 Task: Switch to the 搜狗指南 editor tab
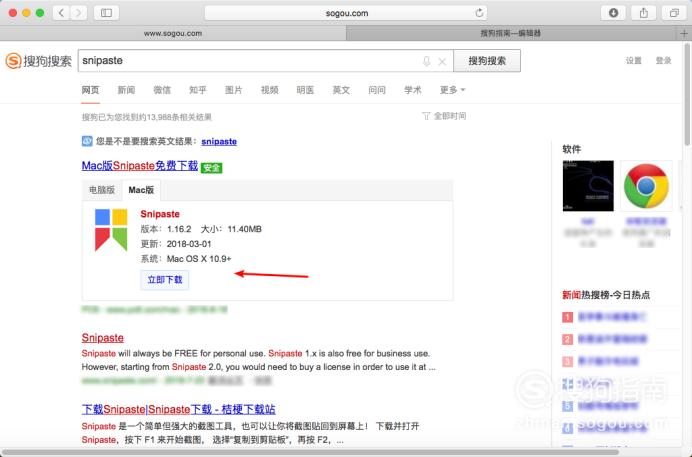(x=511, y=33)
